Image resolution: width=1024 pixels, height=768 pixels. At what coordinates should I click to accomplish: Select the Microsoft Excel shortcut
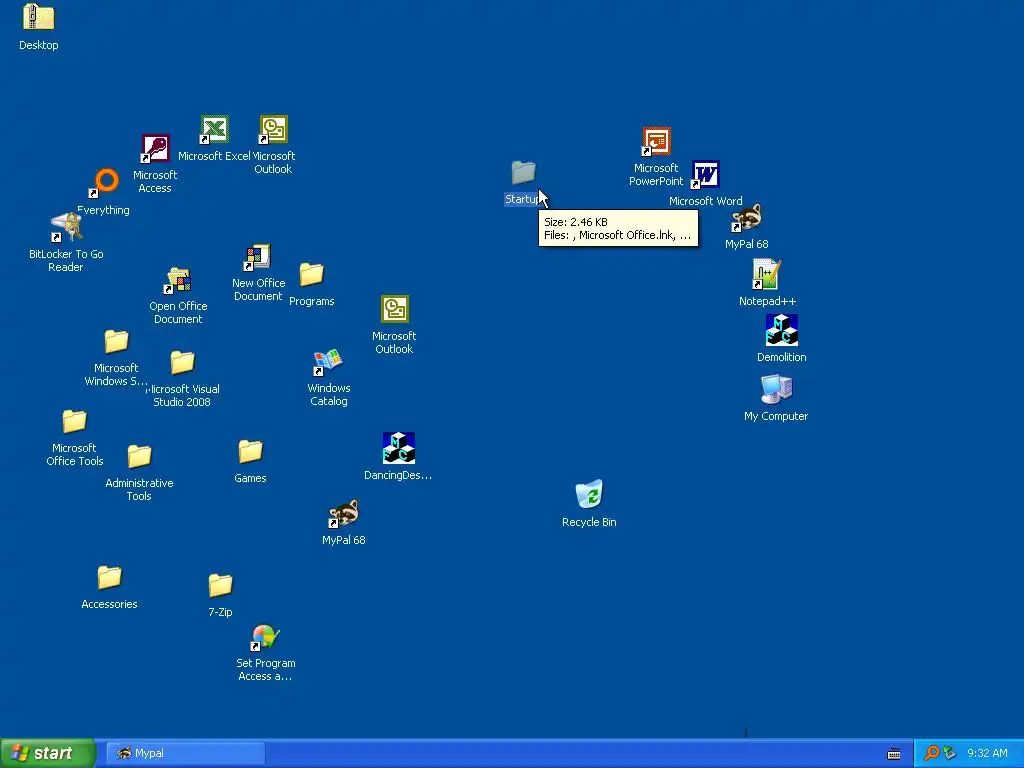214,129
